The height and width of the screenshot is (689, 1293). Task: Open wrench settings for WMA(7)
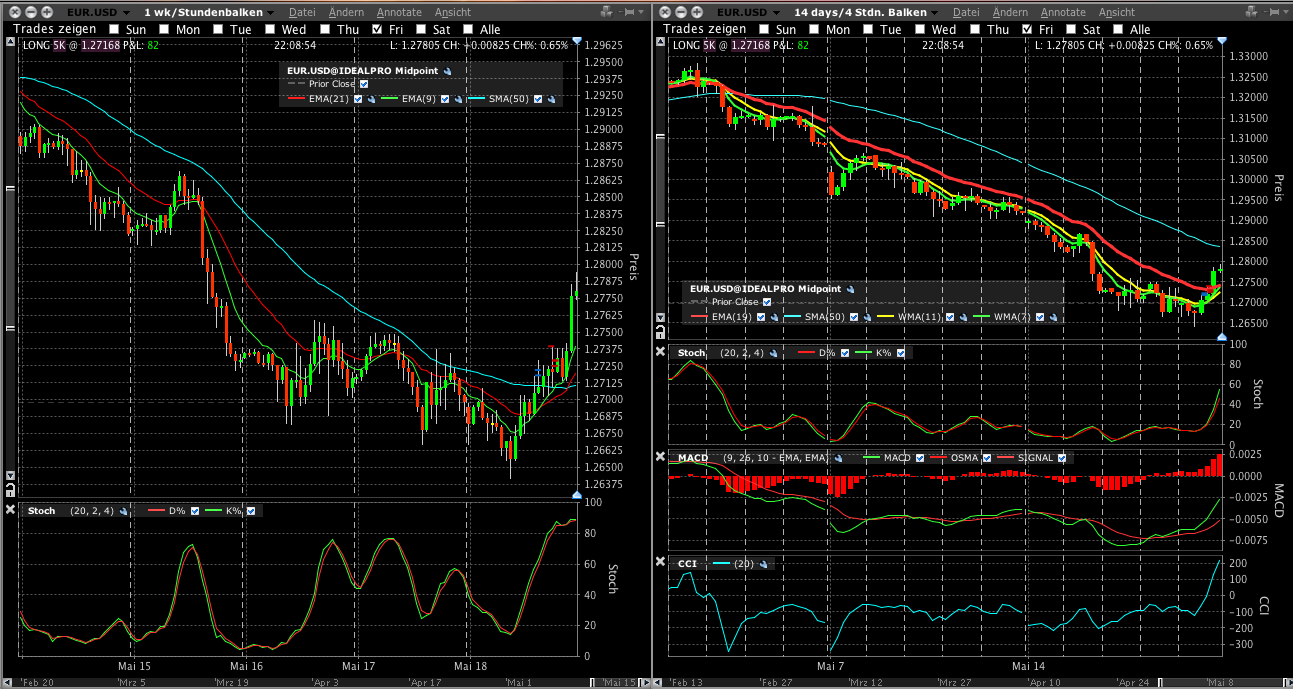1053,317
